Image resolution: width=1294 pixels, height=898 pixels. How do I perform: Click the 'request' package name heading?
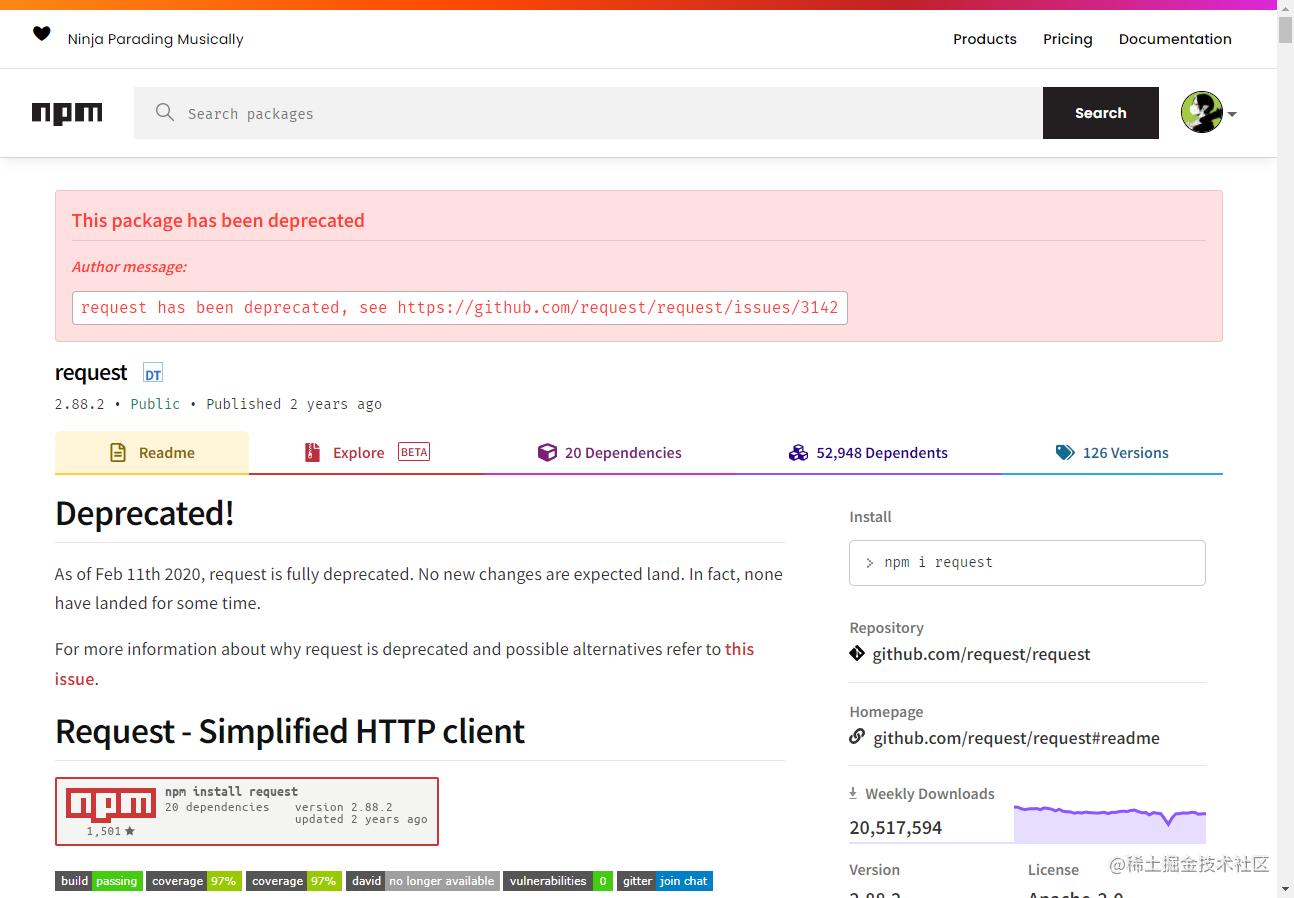click(91, 373)
